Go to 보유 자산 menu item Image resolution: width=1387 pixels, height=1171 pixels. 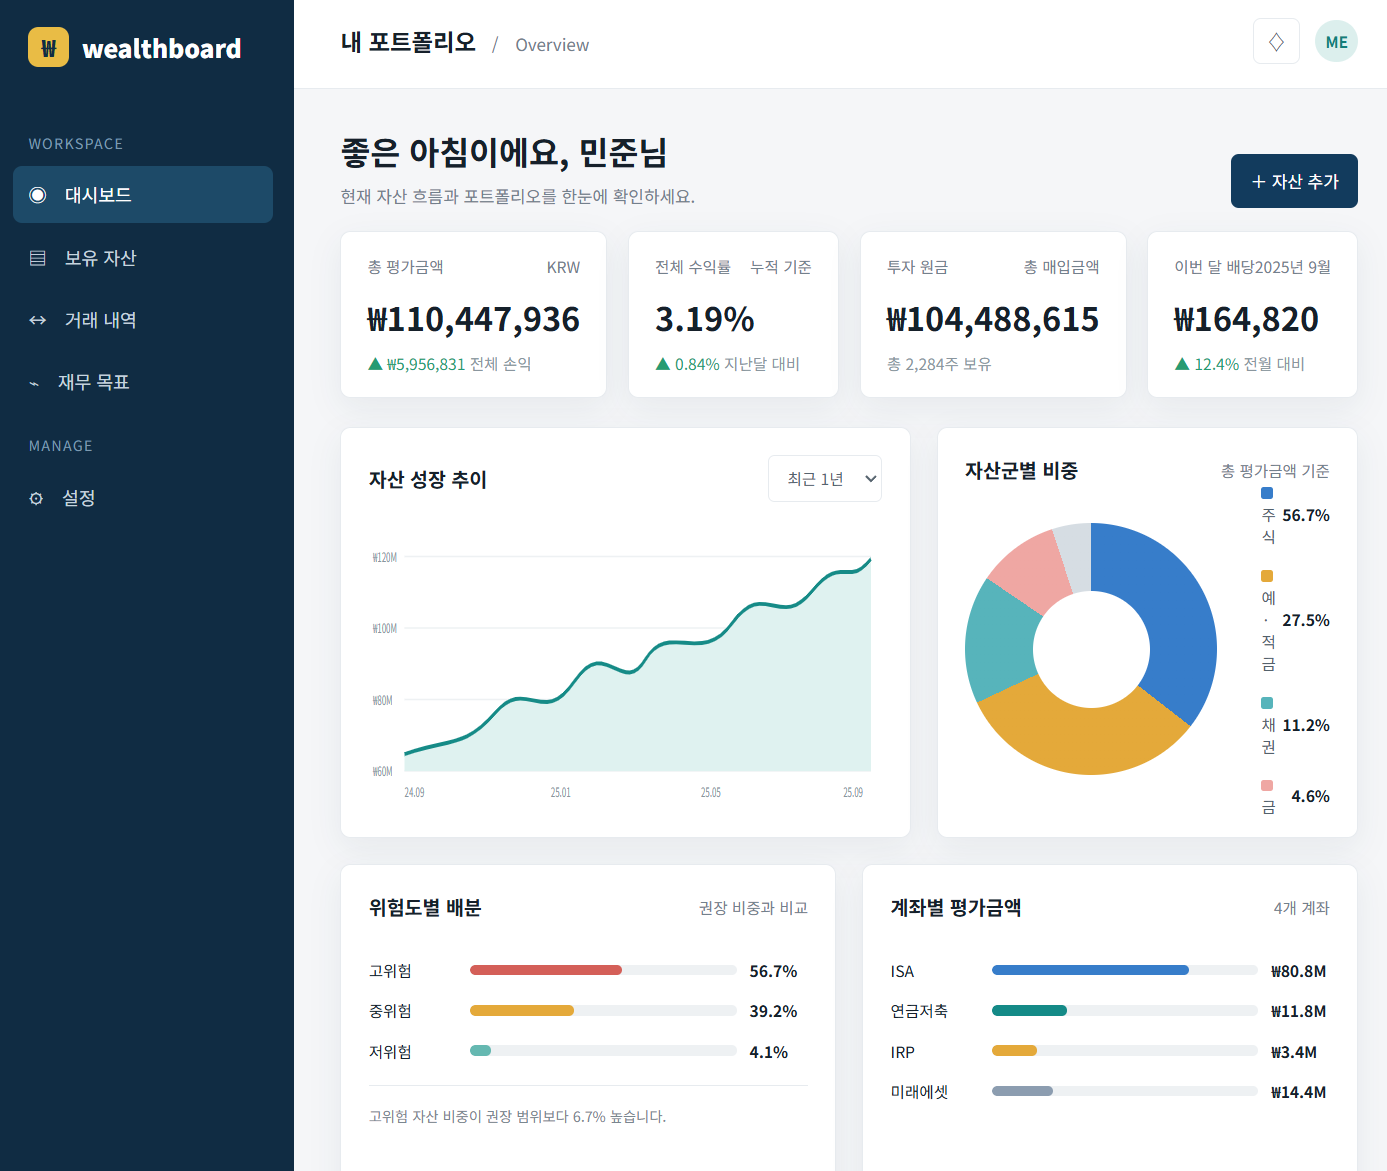click(x=143, y=258)
